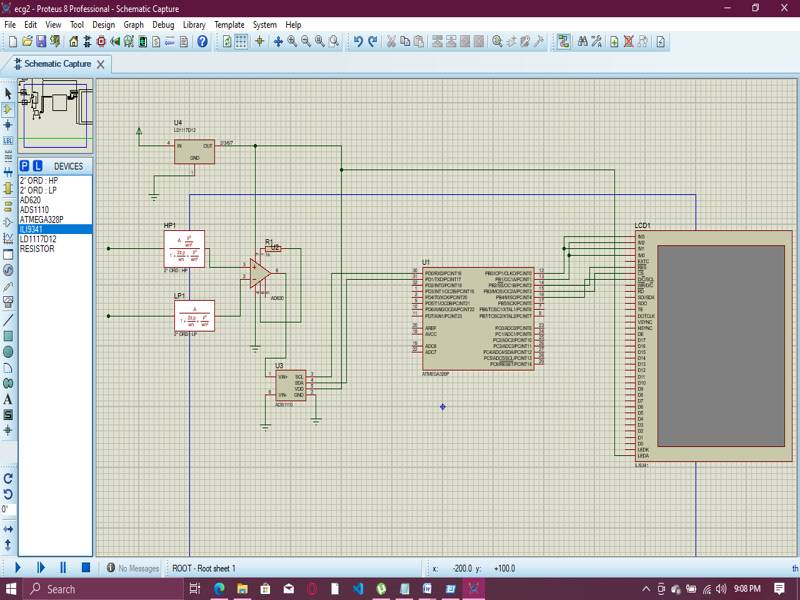Select ATMEGA328P in devices list
This screenshot has width=800, height=600.
pos(41,219)
